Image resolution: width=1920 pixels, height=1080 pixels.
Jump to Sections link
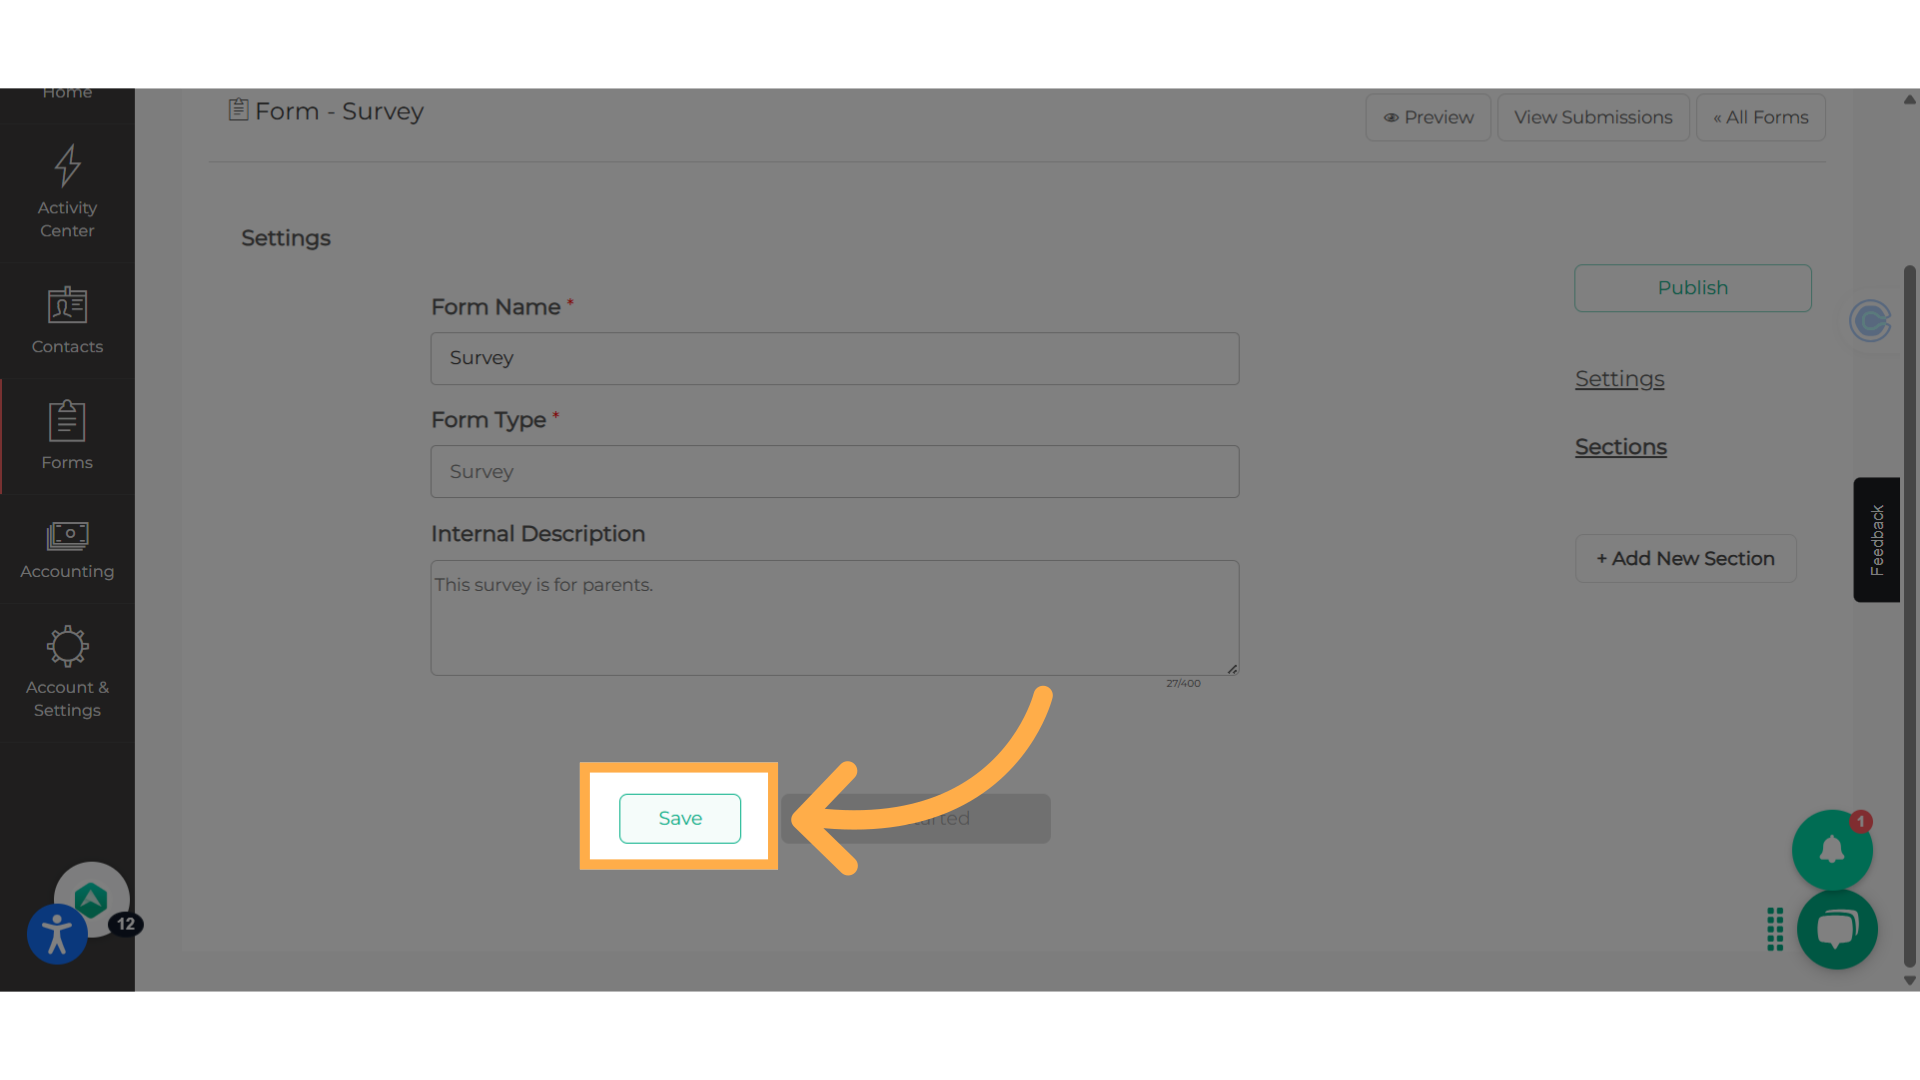1620,447
